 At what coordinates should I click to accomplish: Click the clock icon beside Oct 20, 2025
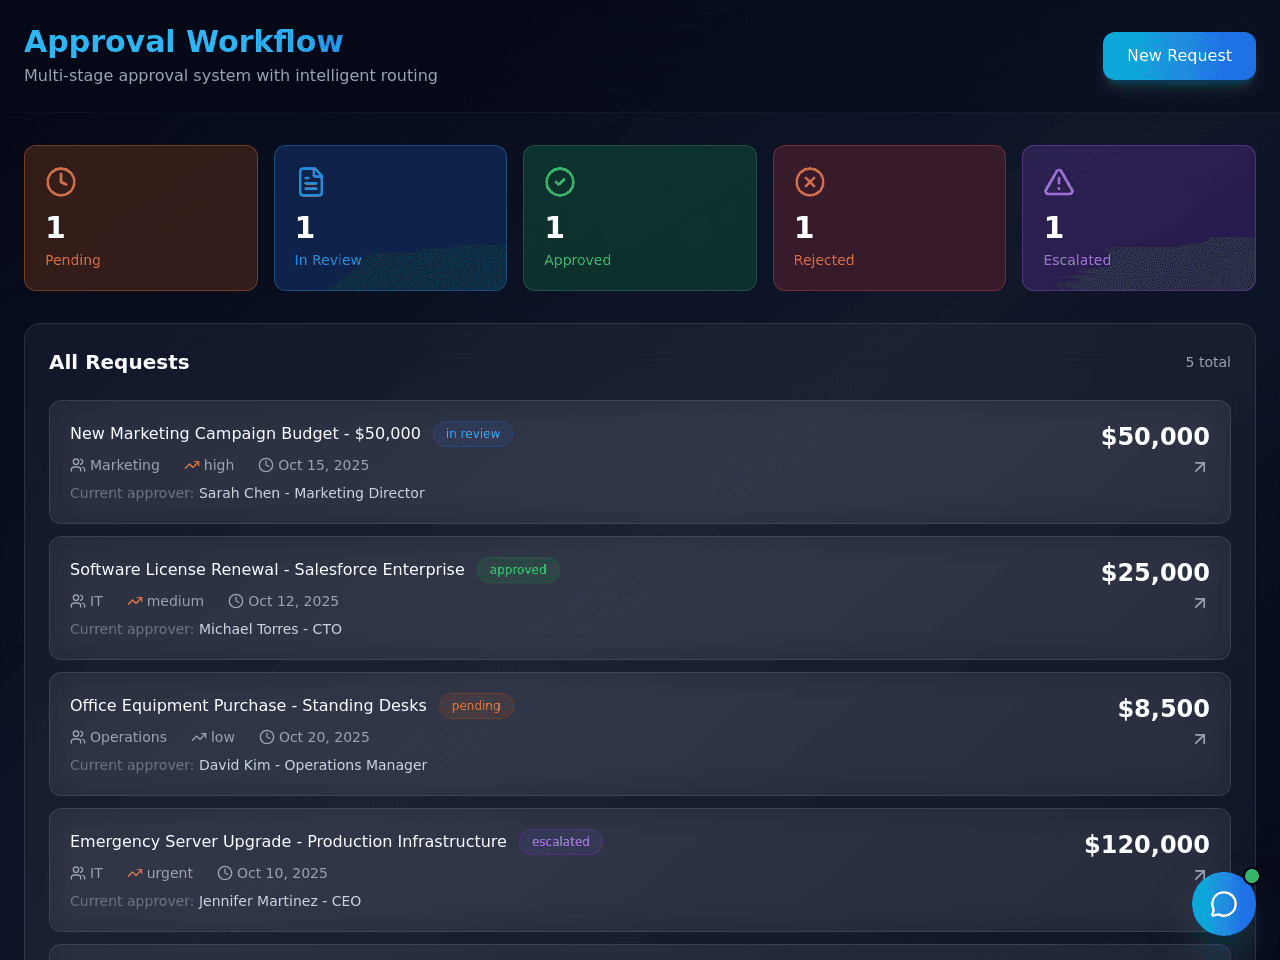tap(267, 737)
